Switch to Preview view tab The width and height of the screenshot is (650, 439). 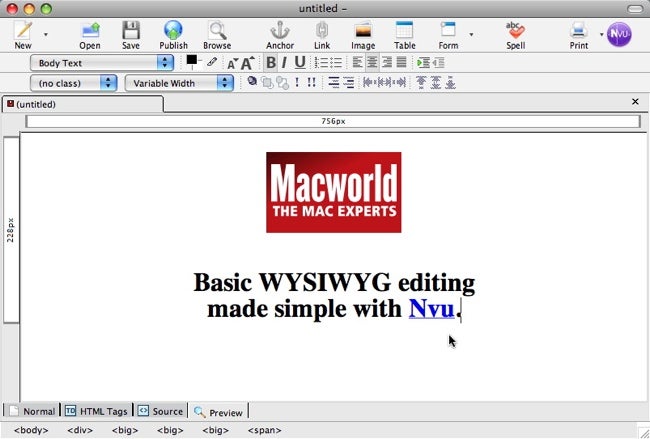(x=218, y=412)
